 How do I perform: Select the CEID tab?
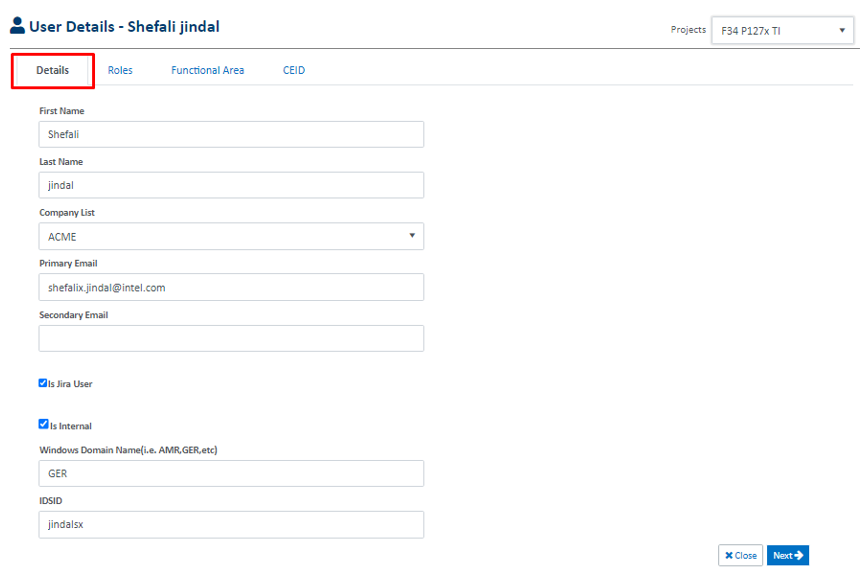(294, 71)
